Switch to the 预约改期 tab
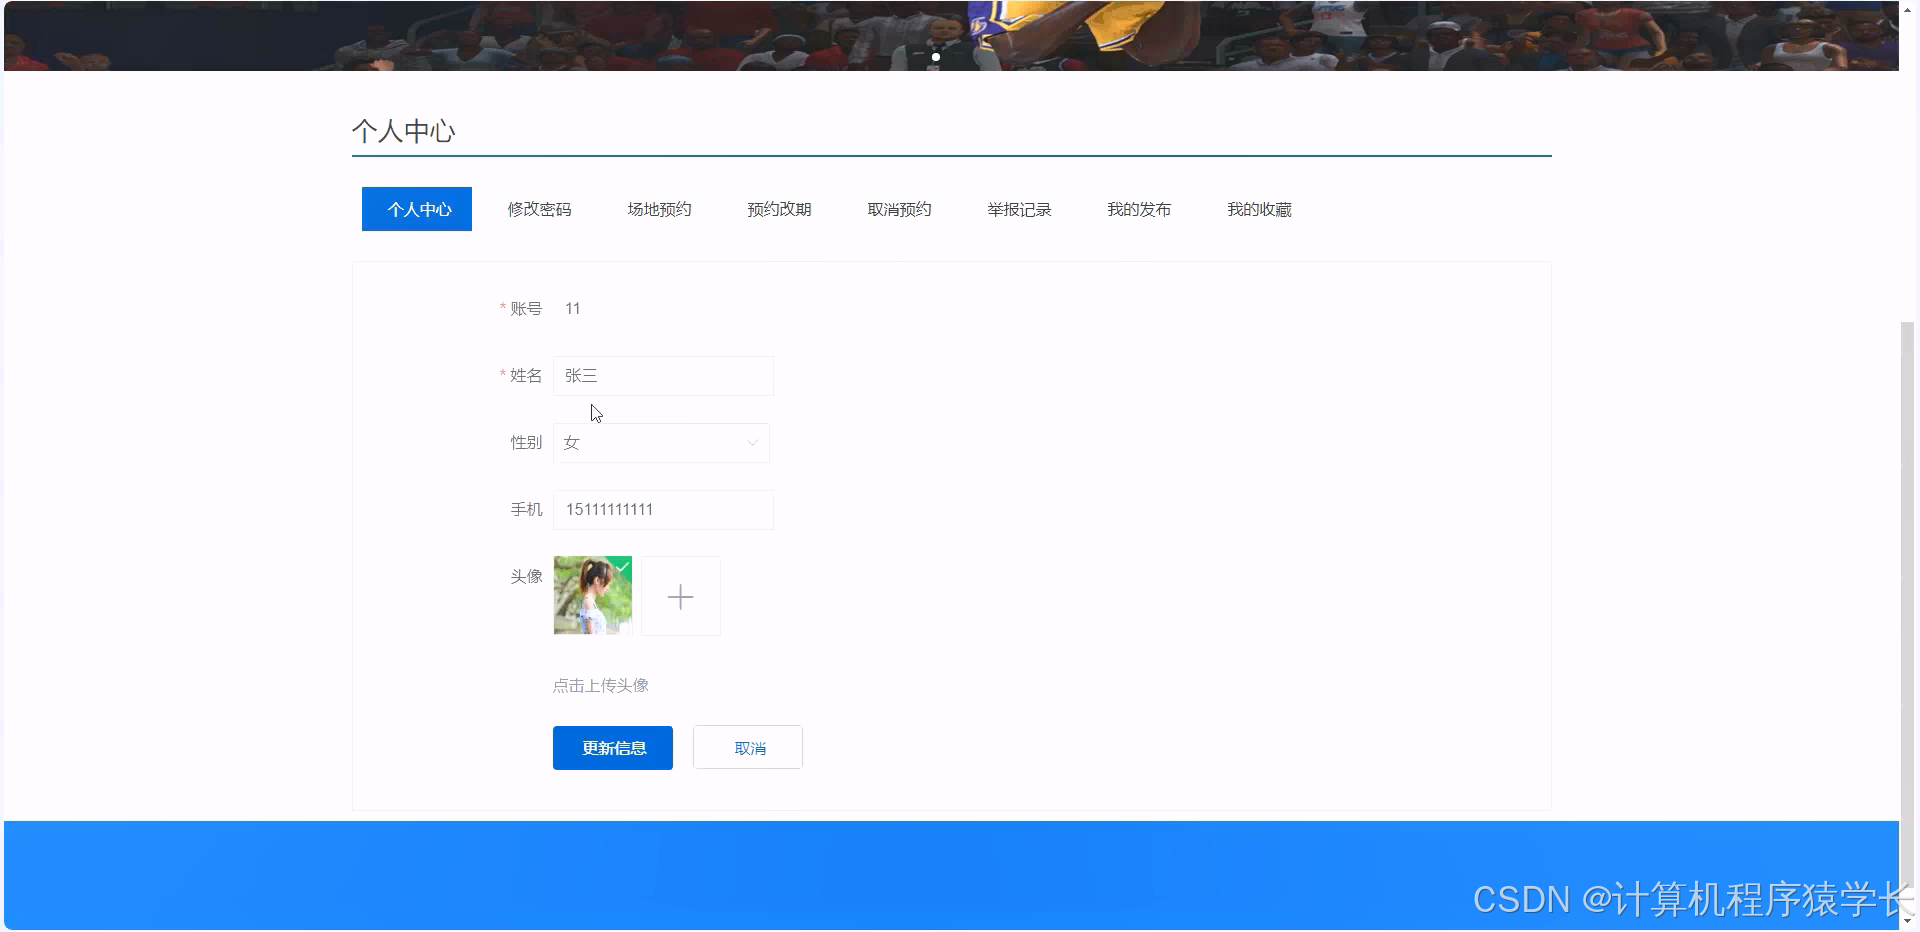Viewport: 1920px width, 932px height. pyautogui.click(x=779, y=209)
